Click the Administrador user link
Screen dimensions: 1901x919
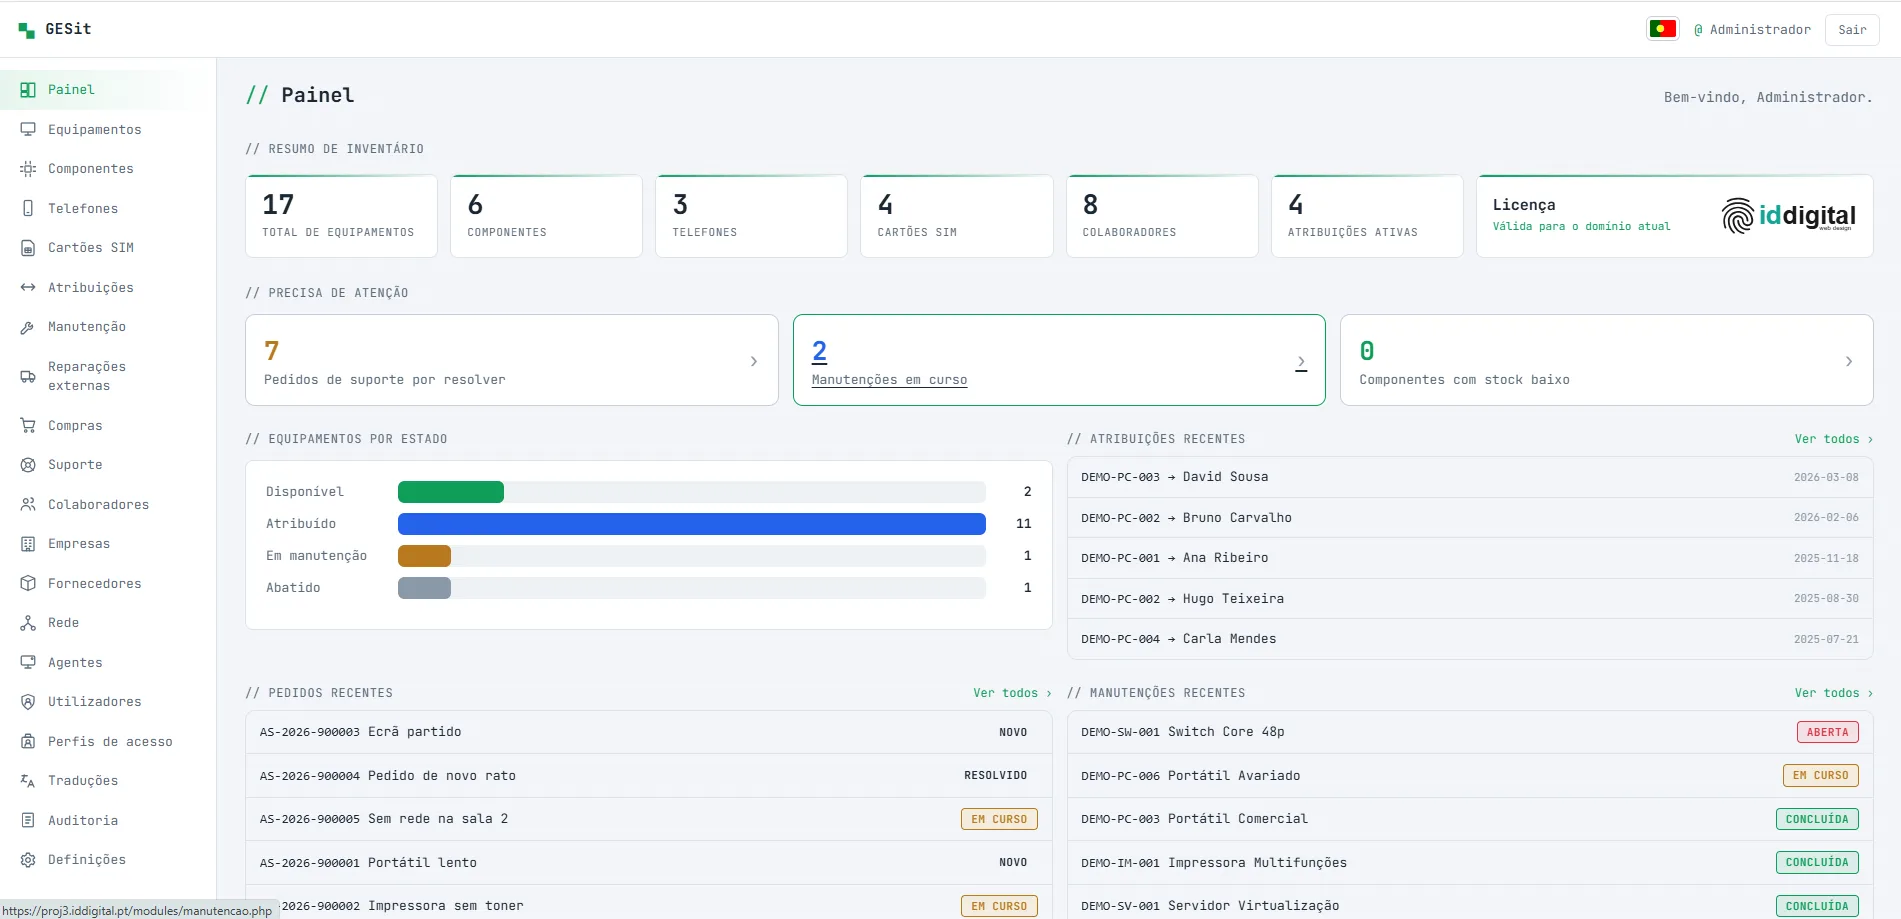(1752, 29)
